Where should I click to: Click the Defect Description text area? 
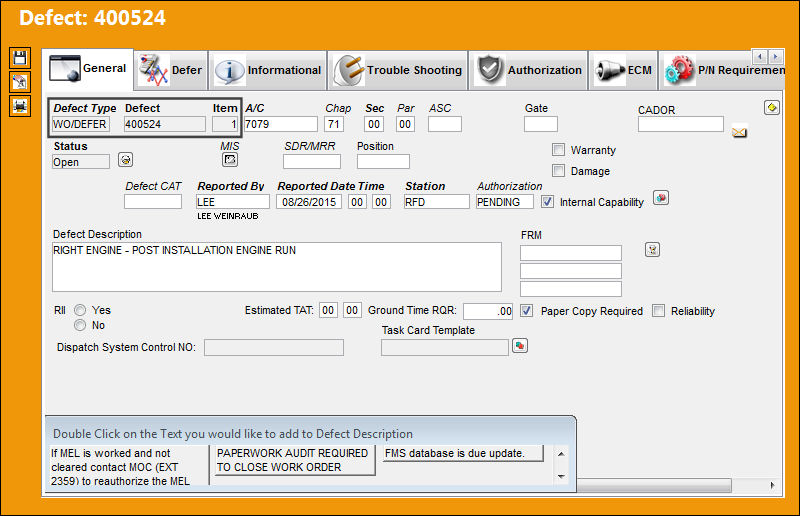pyautogui.click(x=277, y=267)
